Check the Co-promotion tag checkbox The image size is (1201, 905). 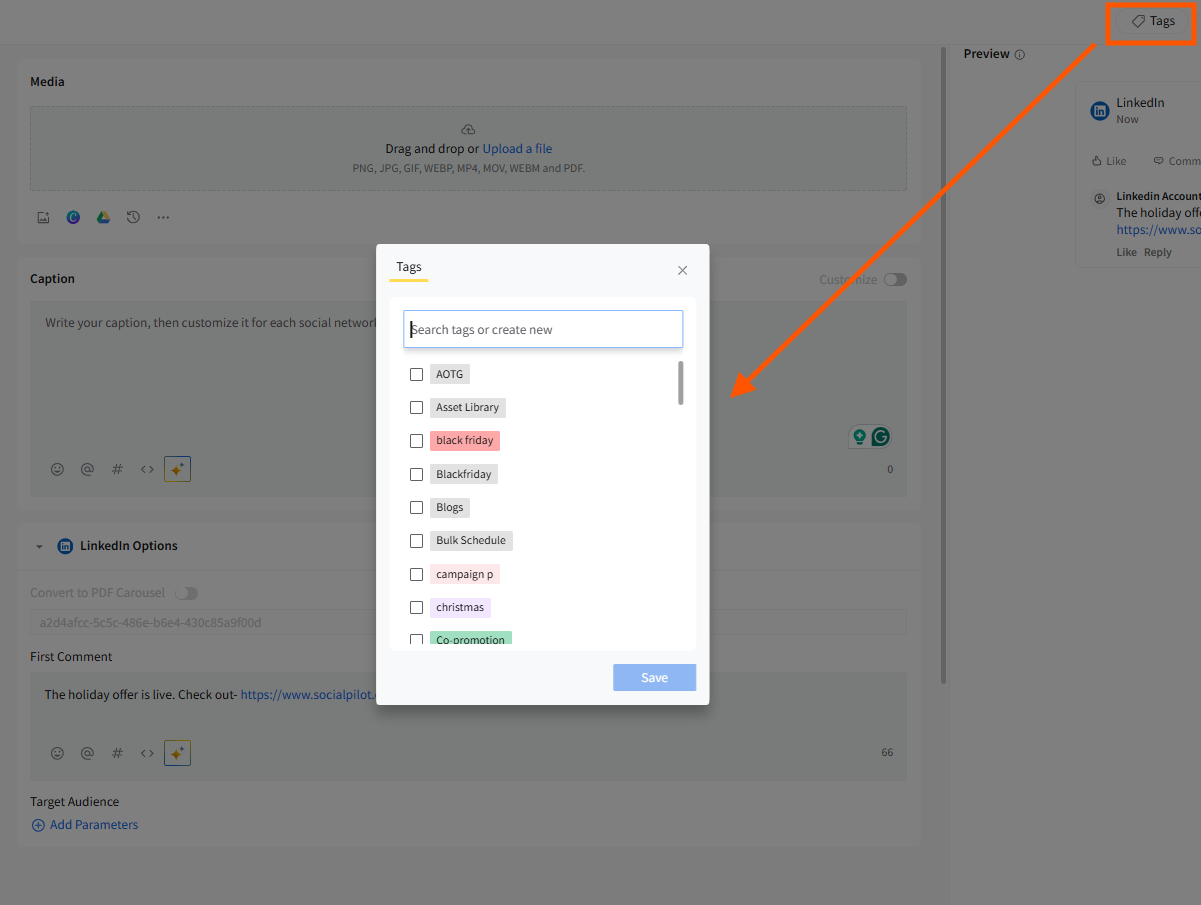click(417, 640)
